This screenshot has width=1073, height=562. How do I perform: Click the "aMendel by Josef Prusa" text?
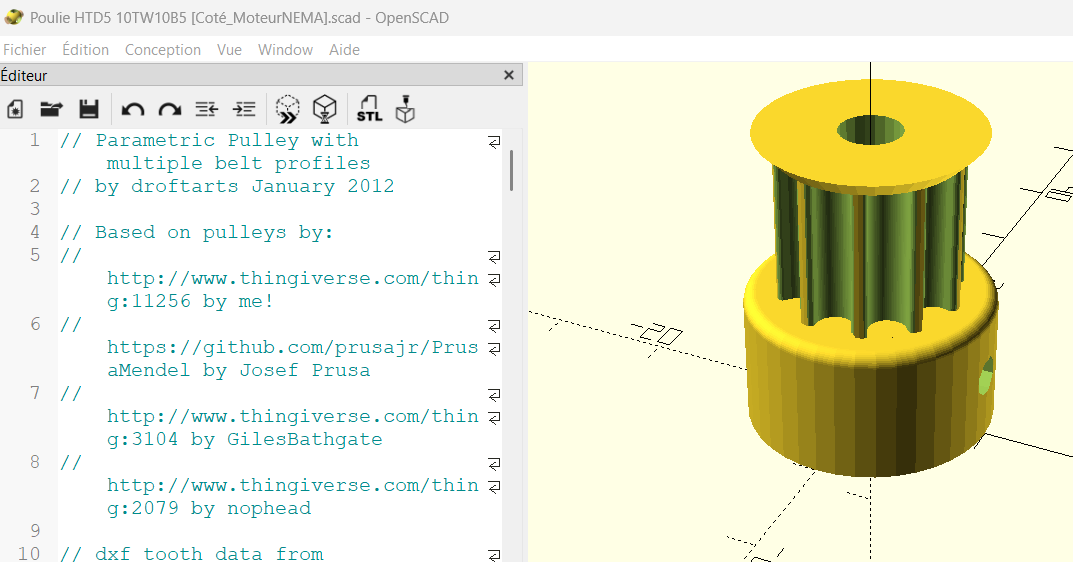point(238,370)
